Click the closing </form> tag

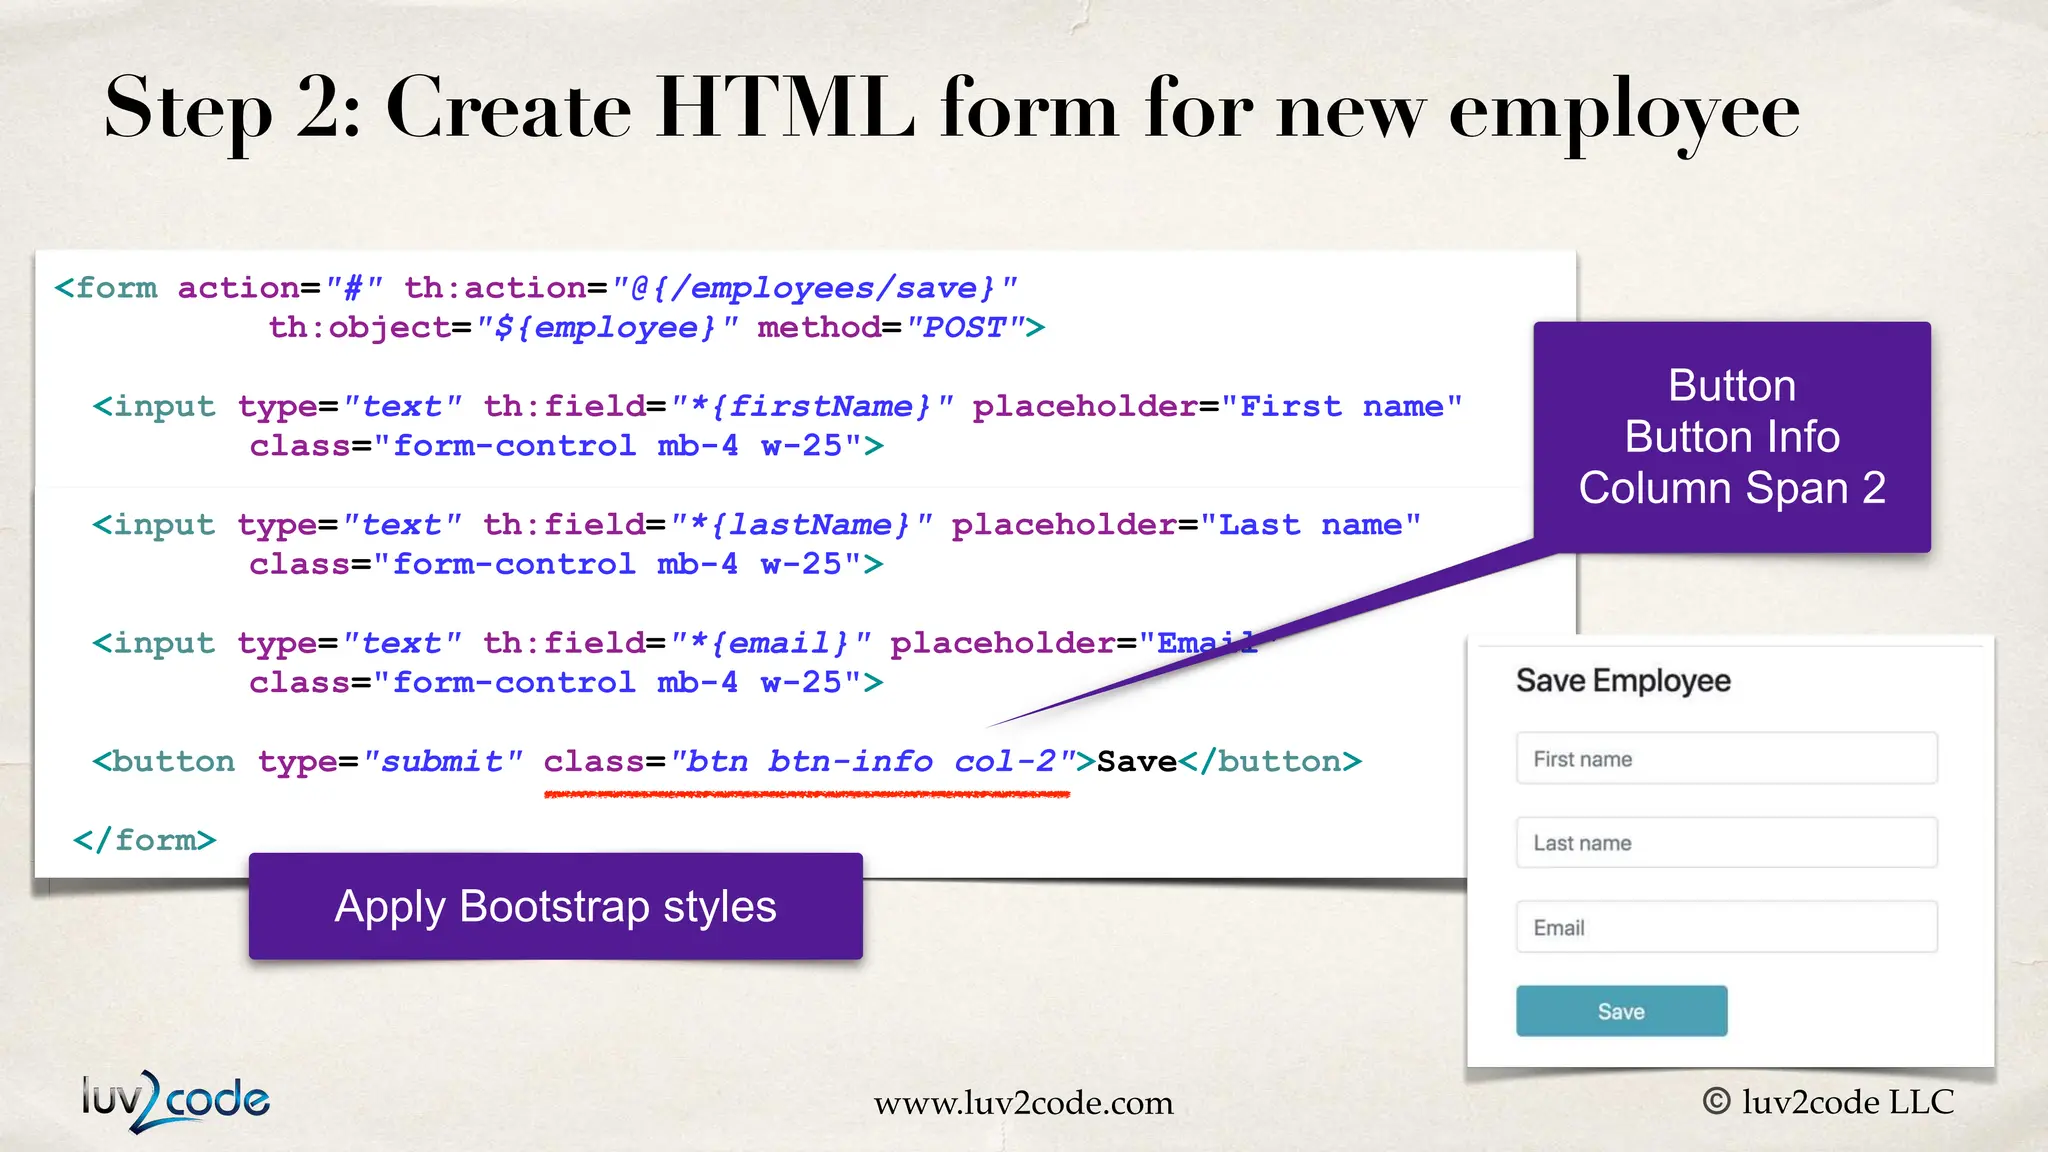(145, 839)
